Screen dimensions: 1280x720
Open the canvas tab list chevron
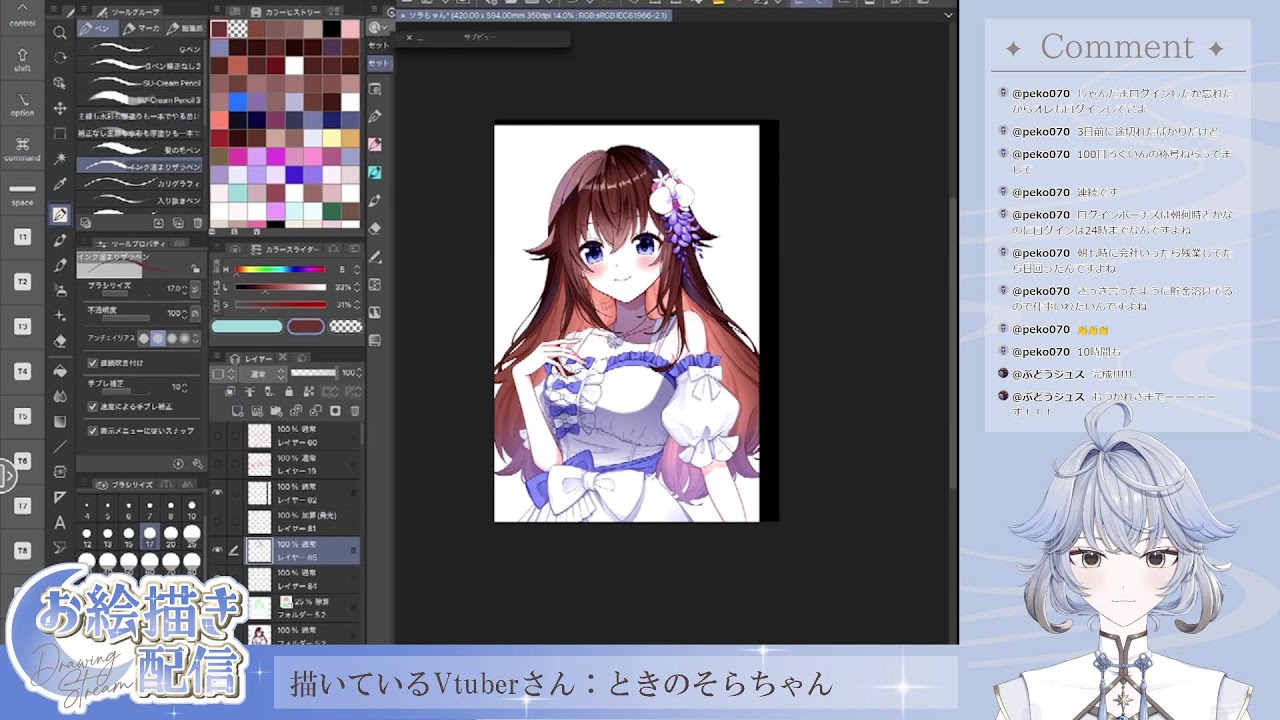click(x=948, y=15)
